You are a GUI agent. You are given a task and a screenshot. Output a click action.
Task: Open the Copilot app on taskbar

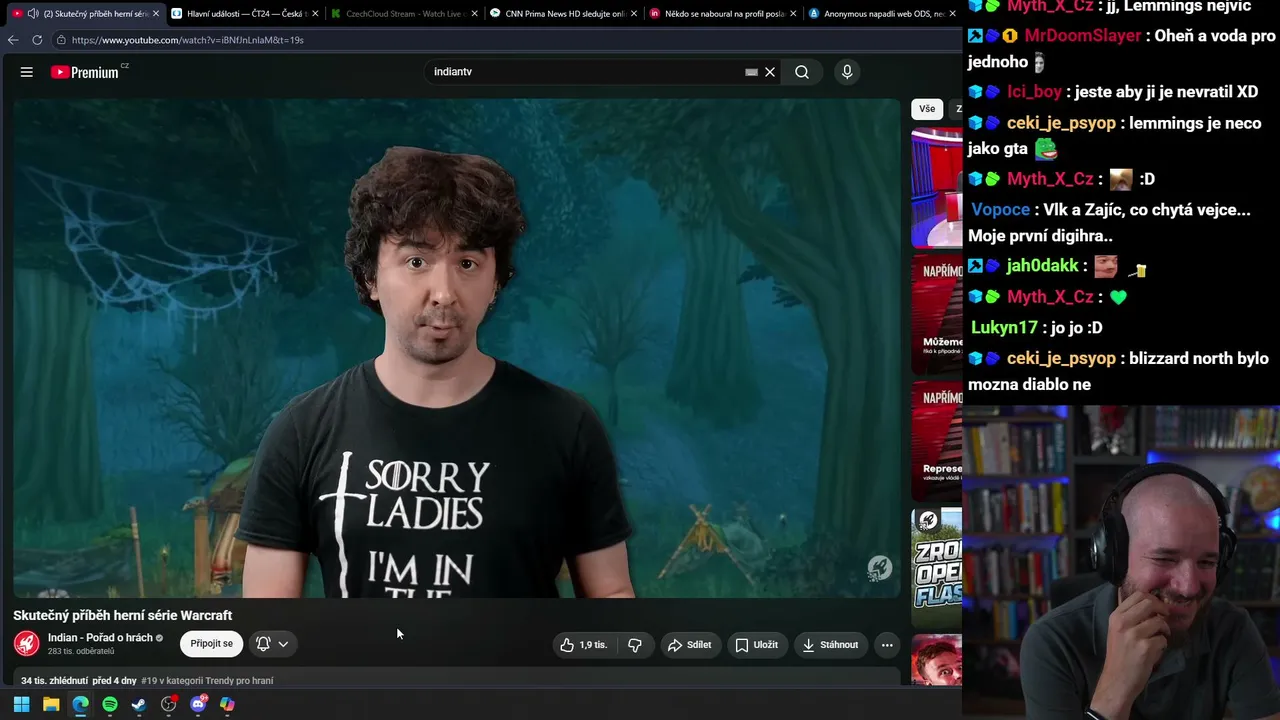(227, 704)
